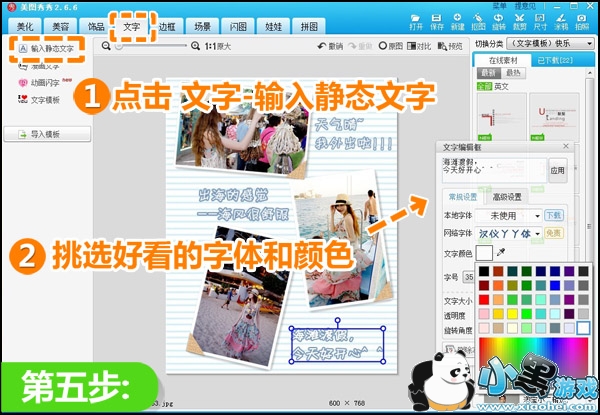The image size is (600, 415).
Task: Click the 天气晴 text on the canvas
Action: tap(339, 125)
